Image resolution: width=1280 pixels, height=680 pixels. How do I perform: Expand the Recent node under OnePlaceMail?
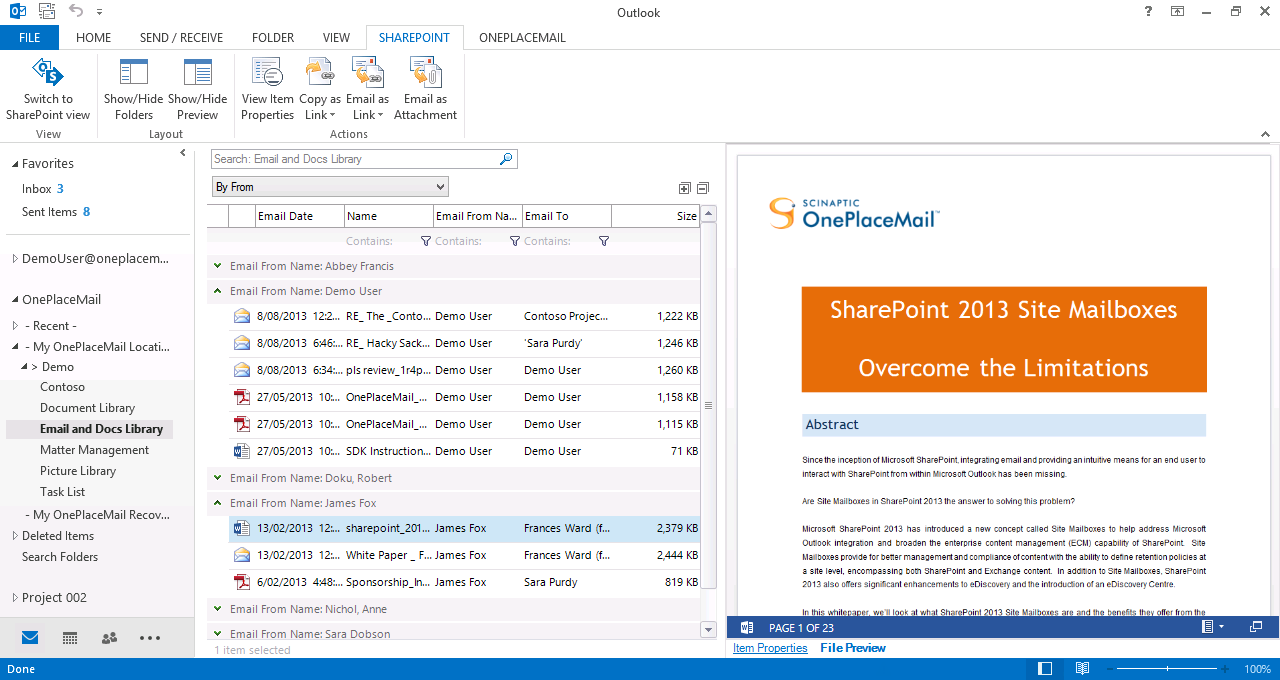coord(14,326)
